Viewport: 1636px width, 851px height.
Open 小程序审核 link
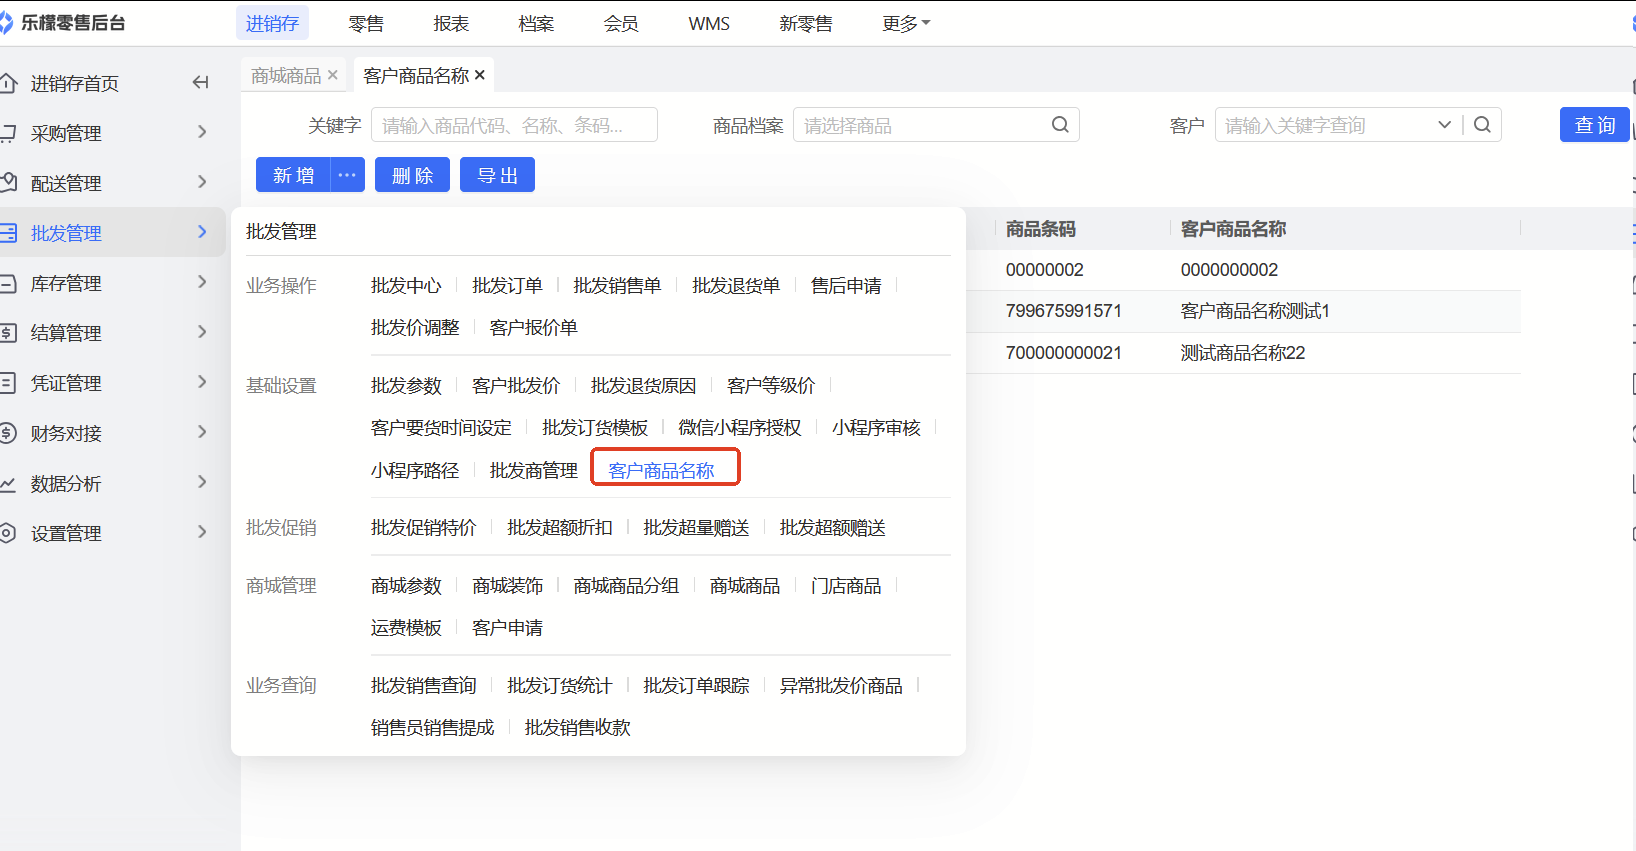click(876, 428)
